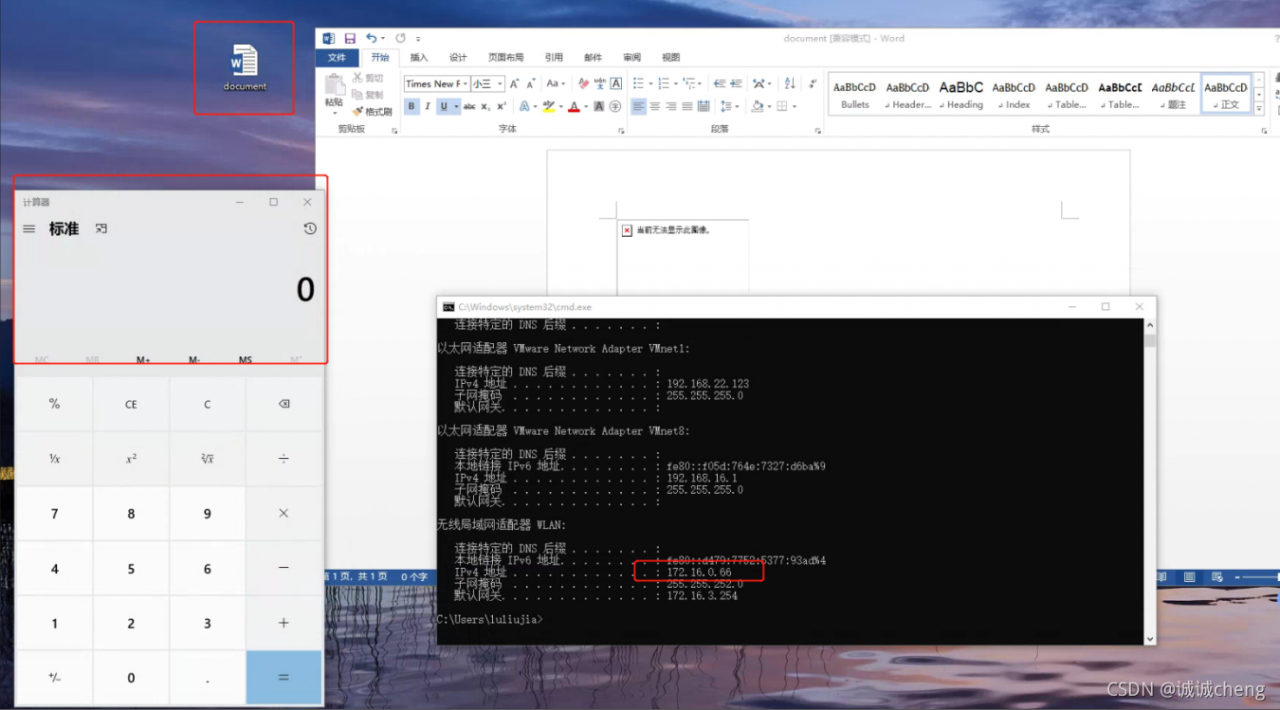Open the Font dialog launcher (字体)
Screen dimensions: 1280x710
coord(621,131)
